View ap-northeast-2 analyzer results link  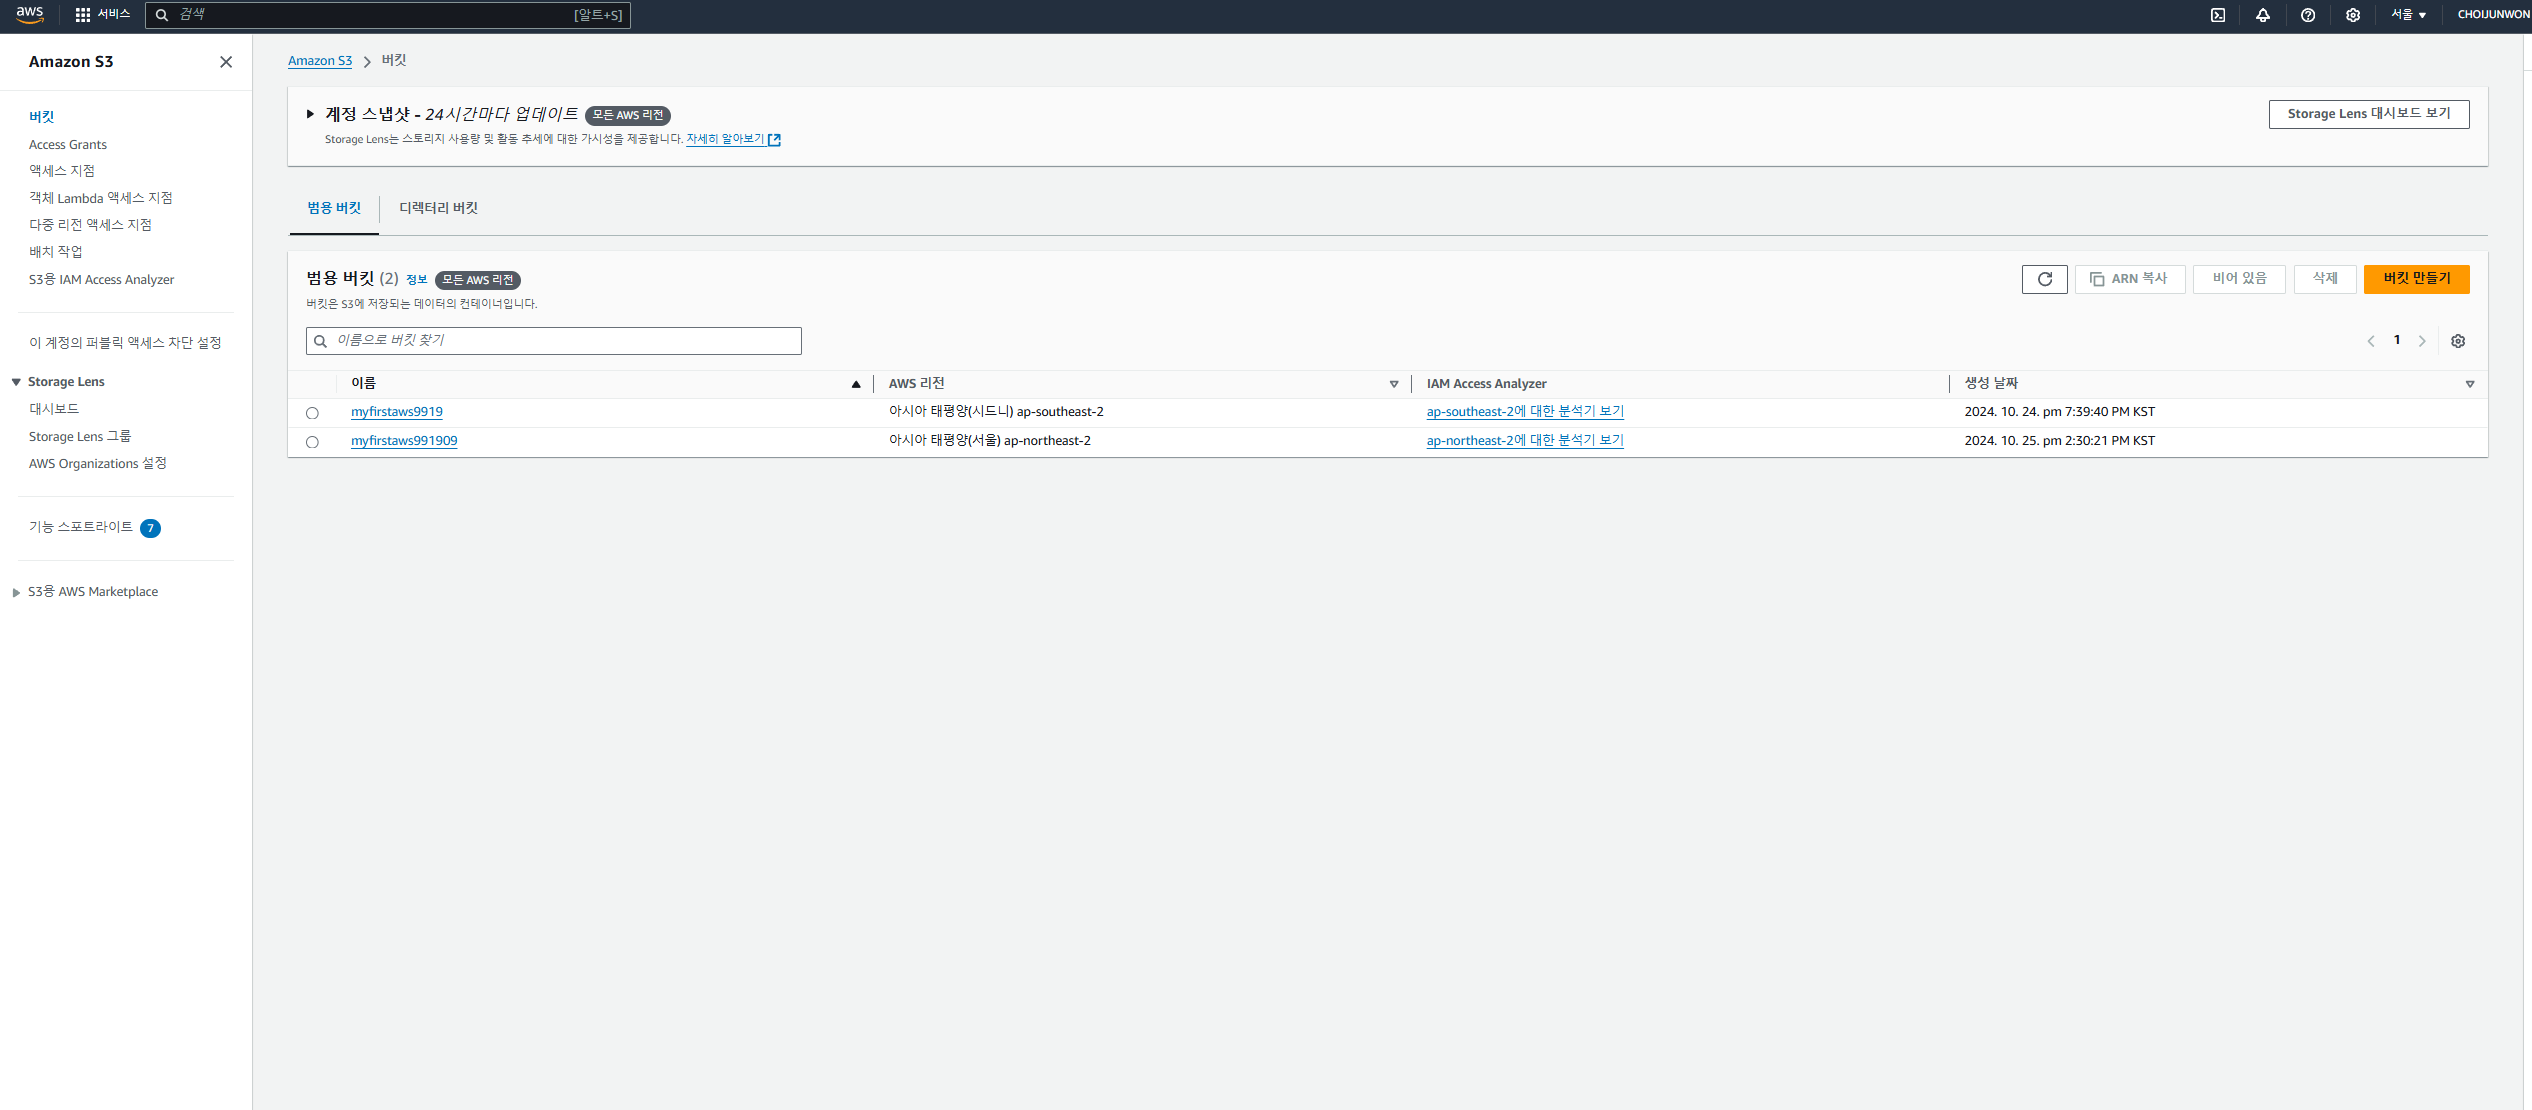coord(1525,441)
